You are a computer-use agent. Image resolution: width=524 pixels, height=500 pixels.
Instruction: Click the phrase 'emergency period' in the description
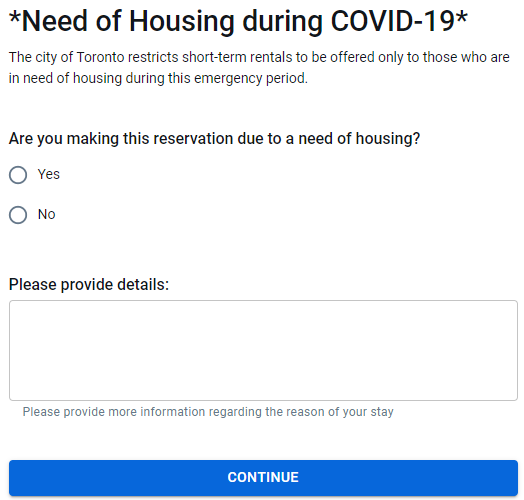click(250, 79)
